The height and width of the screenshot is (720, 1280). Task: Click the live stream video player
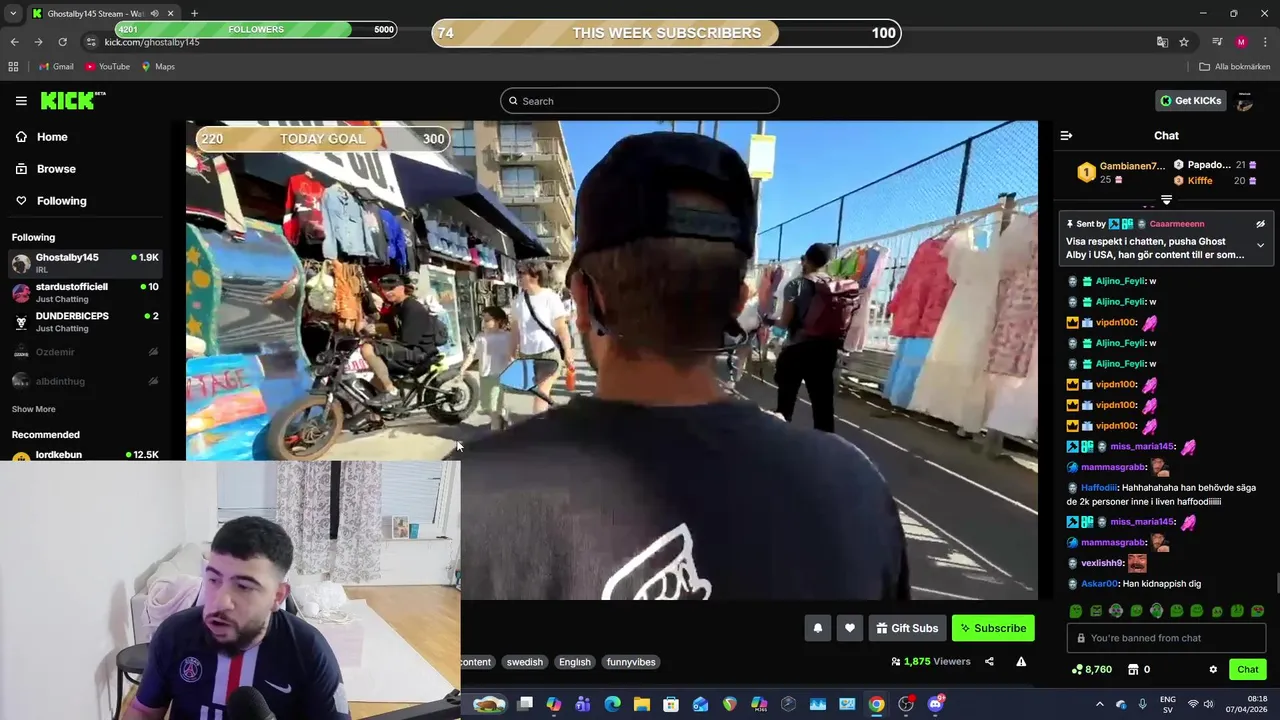(x=612, y=360)
